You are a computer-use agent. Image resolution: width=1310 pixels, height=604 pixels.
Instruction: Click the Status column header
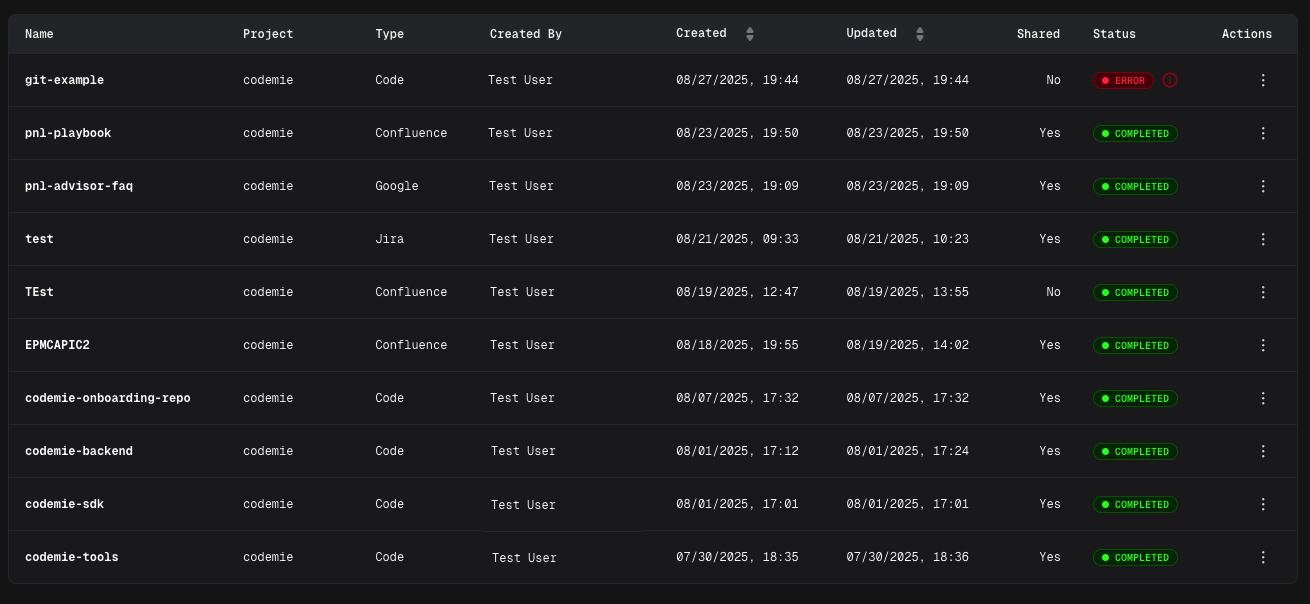pyautogui.click(x=1114, y=34)
